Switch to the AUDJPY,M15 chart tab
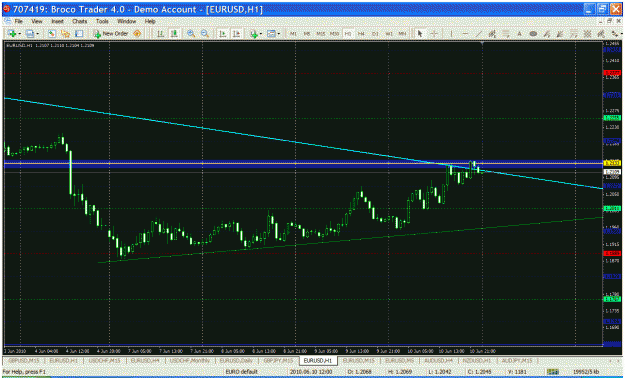Screen dimensions: 625x378 [517, 360]
